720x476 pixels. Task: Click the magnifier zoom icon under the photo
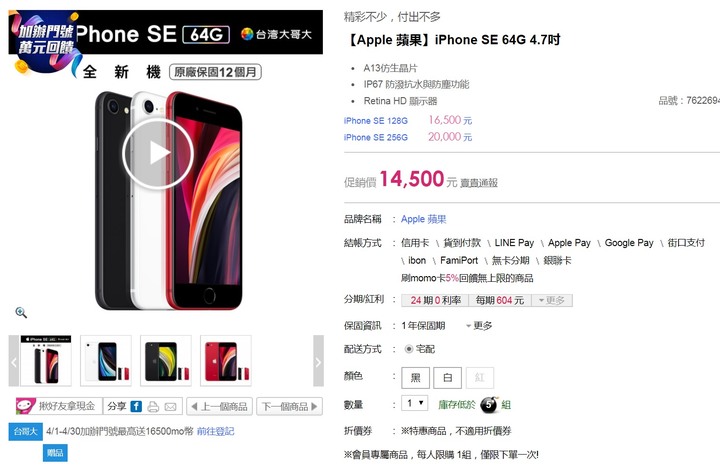(21, 313)
